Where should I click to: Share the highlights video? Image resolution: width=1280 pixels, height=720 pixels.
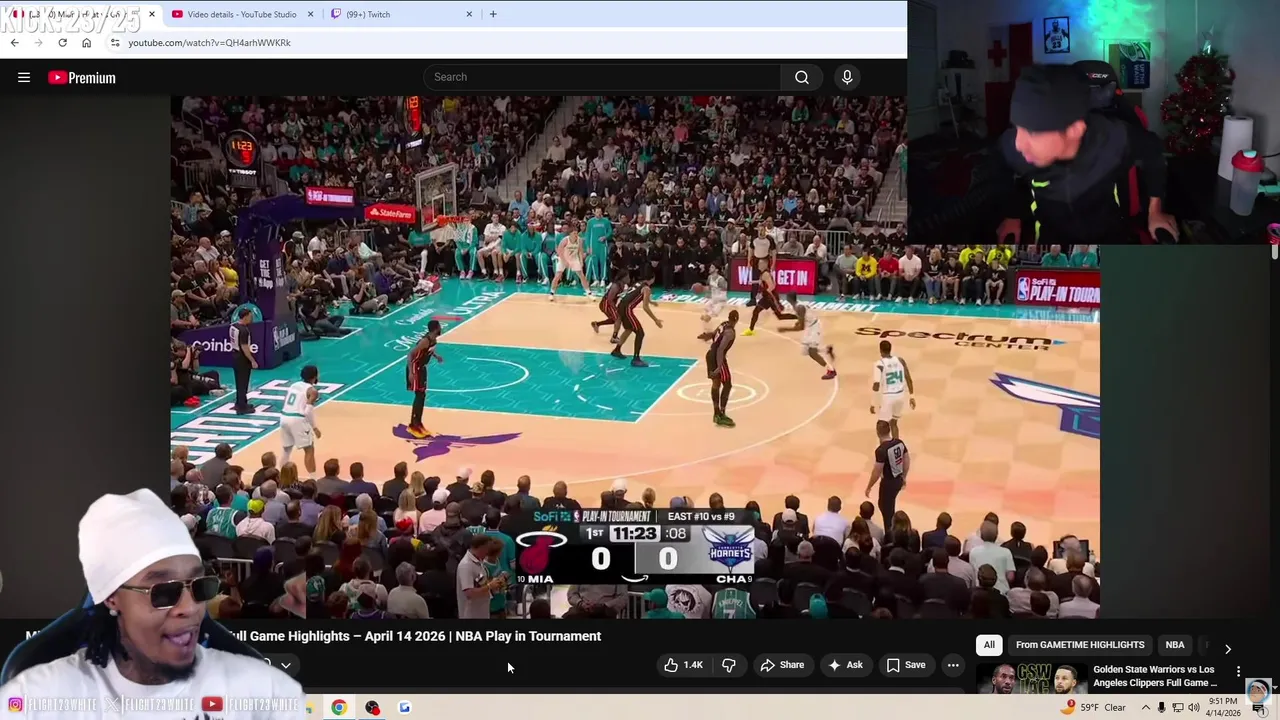click(x=781, y=665)
